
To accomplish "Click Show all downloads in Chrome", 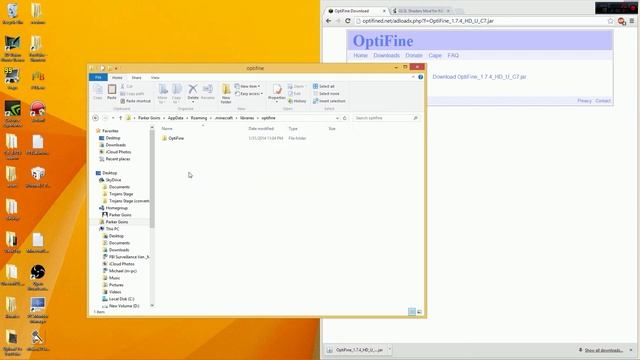I will coord(603,350).
